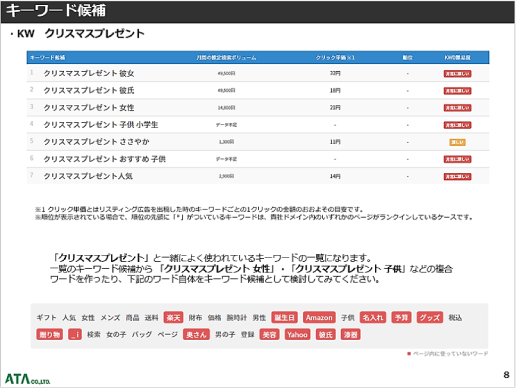Click the 検索 word in tag list

[x=94, y=335]
